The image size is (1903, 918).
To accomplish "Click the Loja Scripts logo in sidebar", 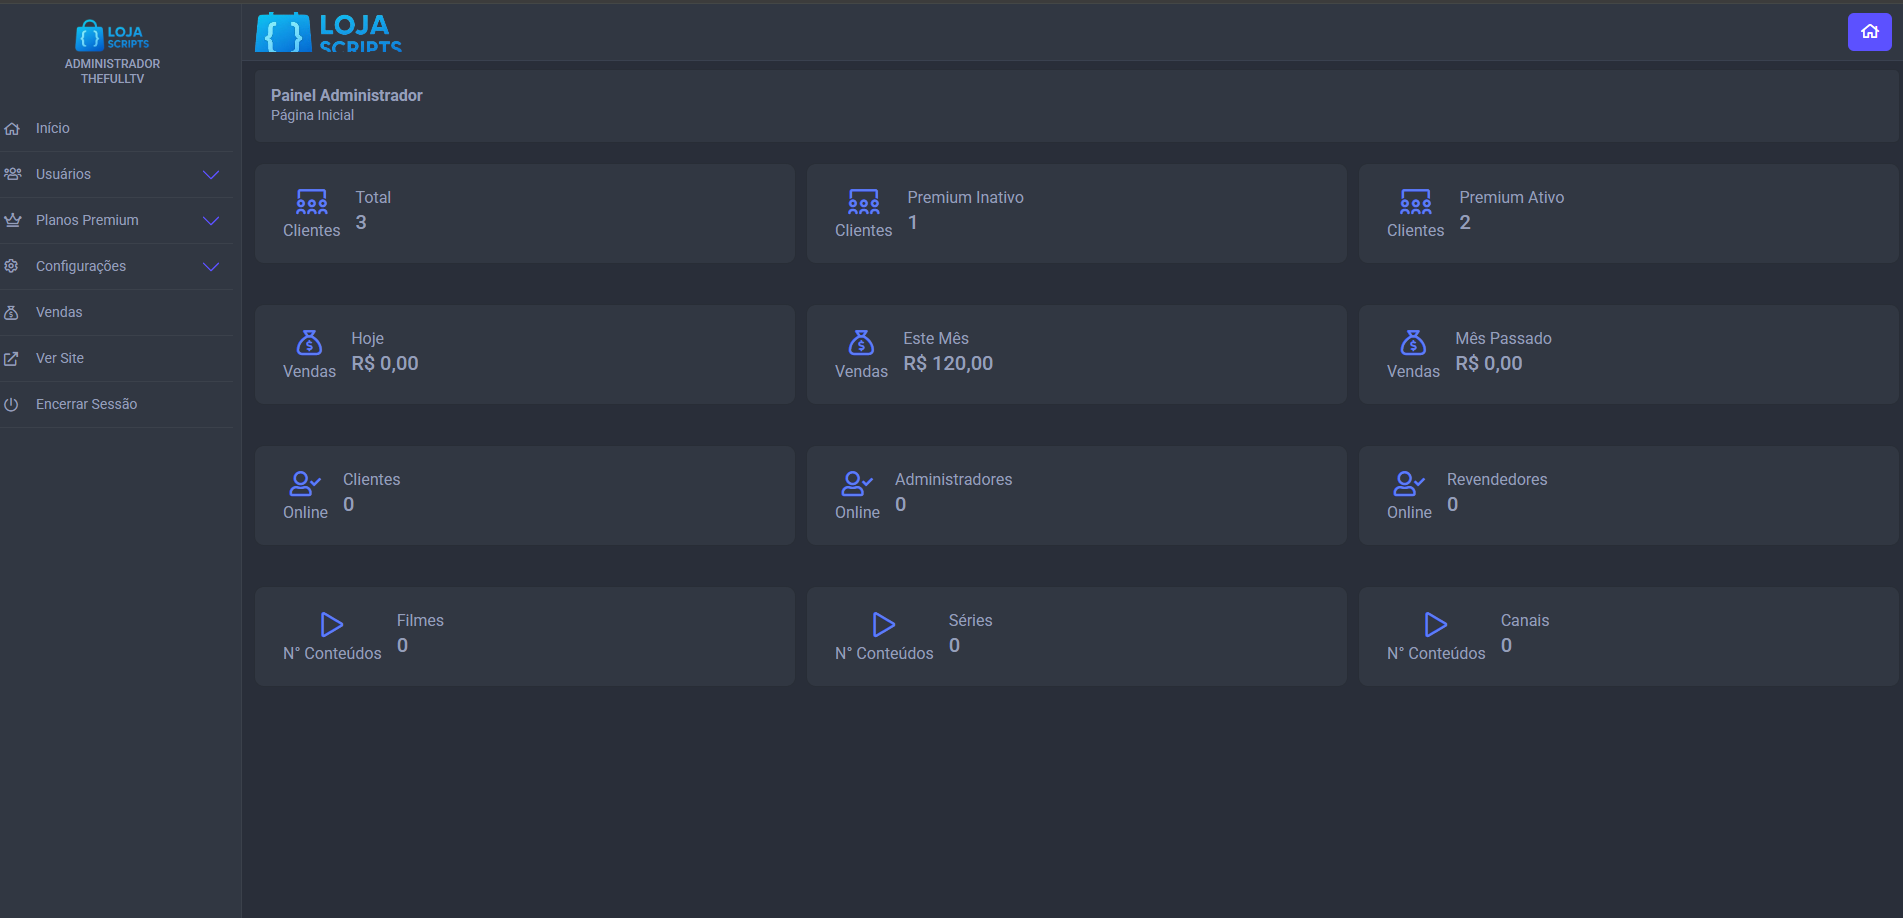I will [x=112, y=36].
